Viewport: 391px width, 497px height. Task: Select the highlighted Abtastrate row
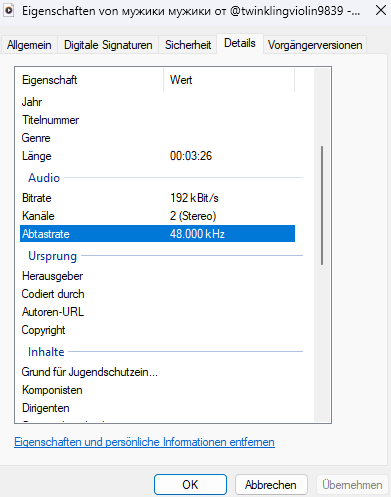click(x=157, y=234)
